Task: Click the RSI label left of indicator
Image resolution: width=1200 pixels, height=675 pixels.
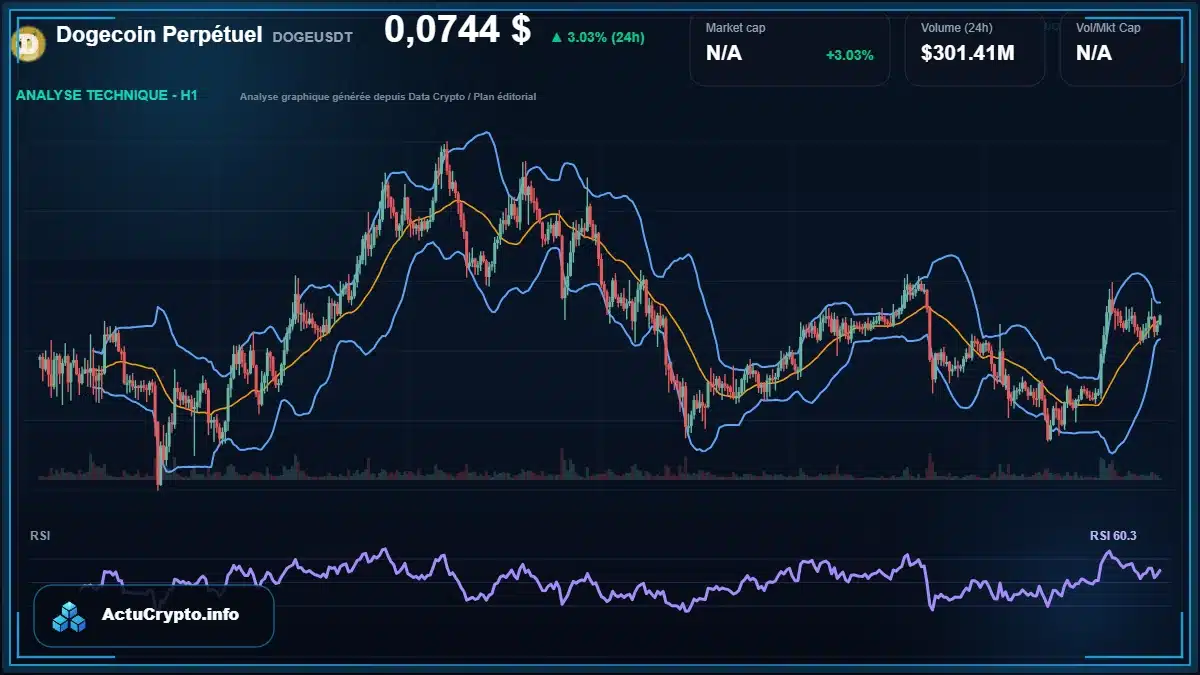Action: [x=40, y=536]
